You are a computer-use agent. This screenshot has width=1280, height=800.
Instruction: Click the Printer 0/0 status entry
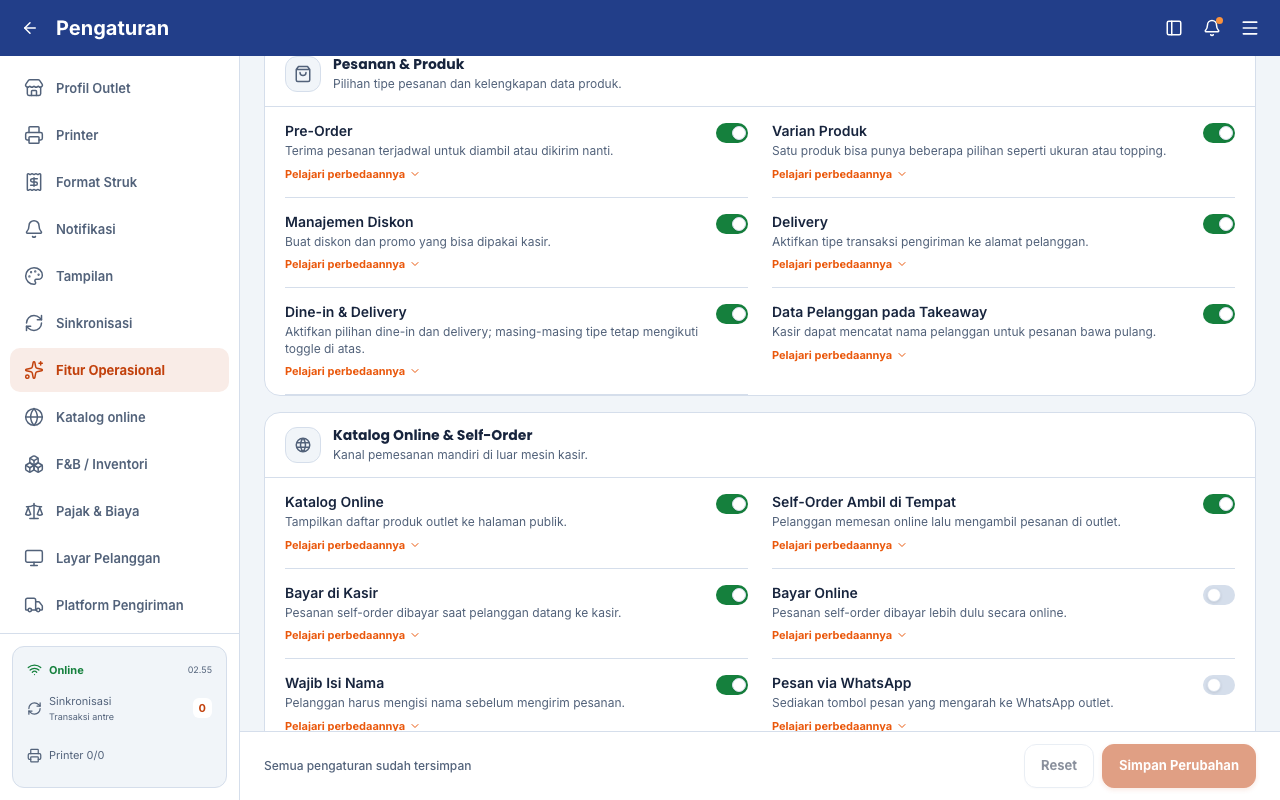[x=66, y=755]
